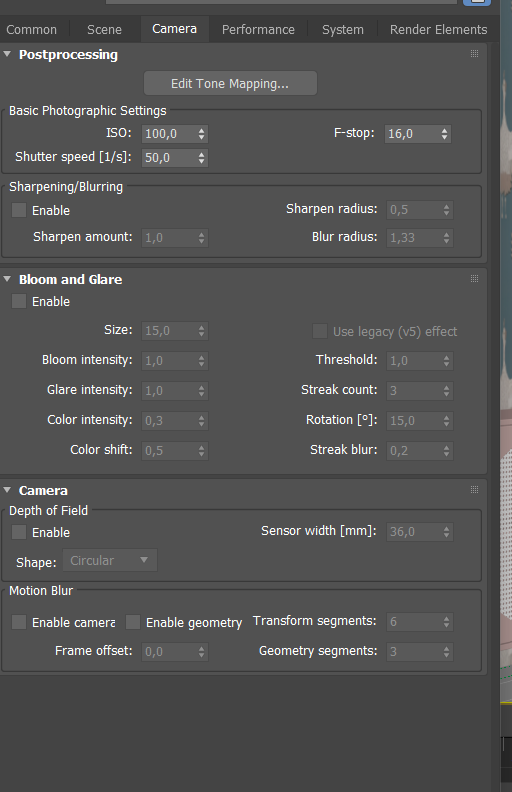Click the Shutter speed spinner arrows
The height and width of the screenshot is (792, 512).
click(201, 158)
